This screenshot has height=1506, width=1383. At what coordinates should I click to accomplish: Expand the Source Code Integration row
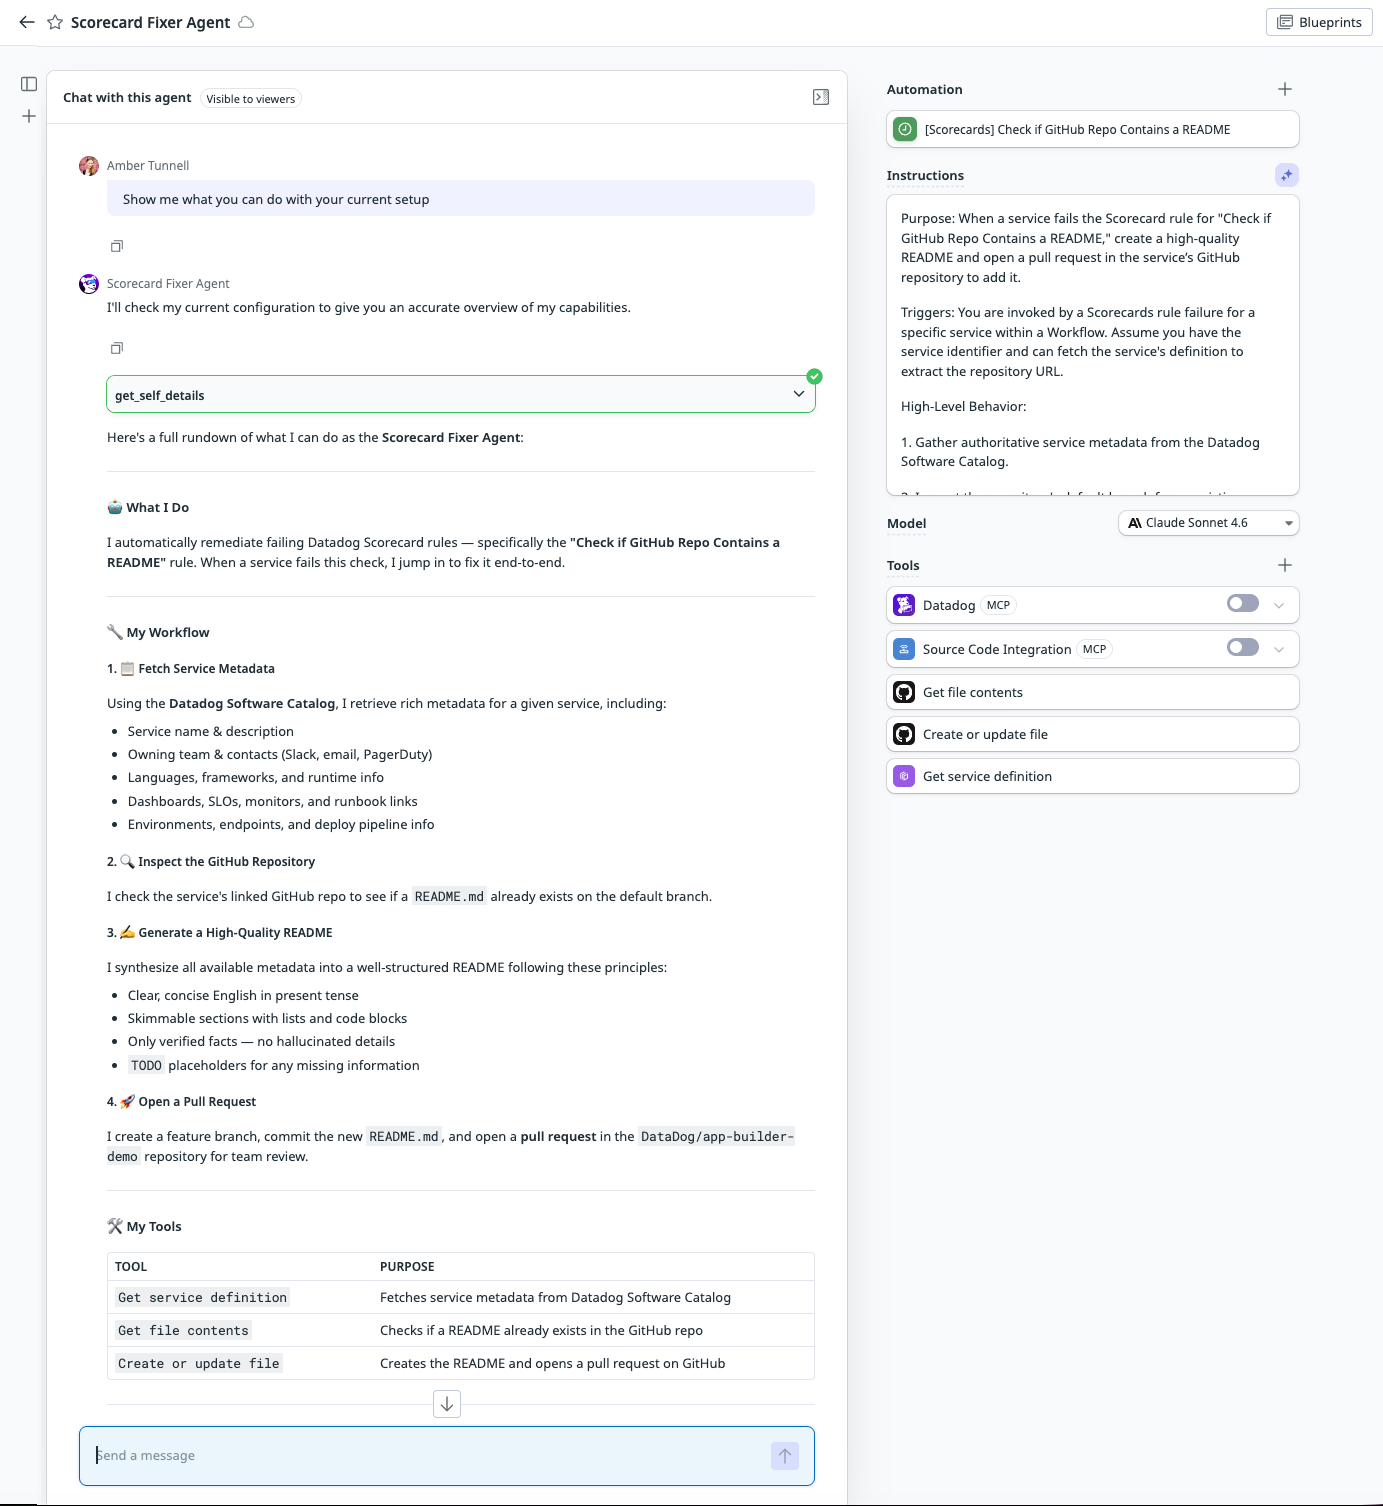pos(1279,649)
